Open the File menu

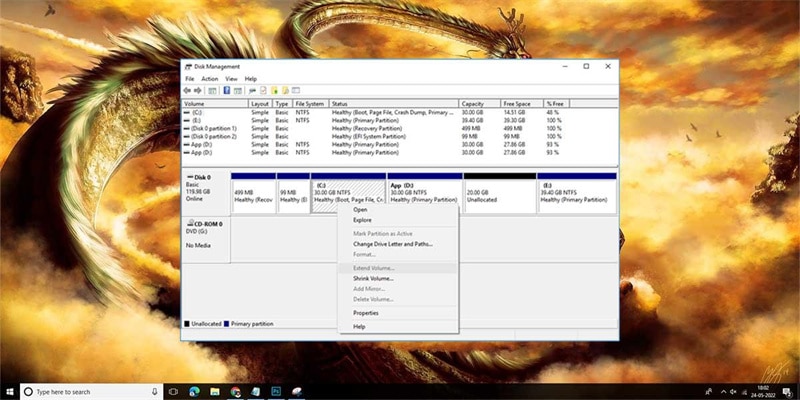pos(190,79)
